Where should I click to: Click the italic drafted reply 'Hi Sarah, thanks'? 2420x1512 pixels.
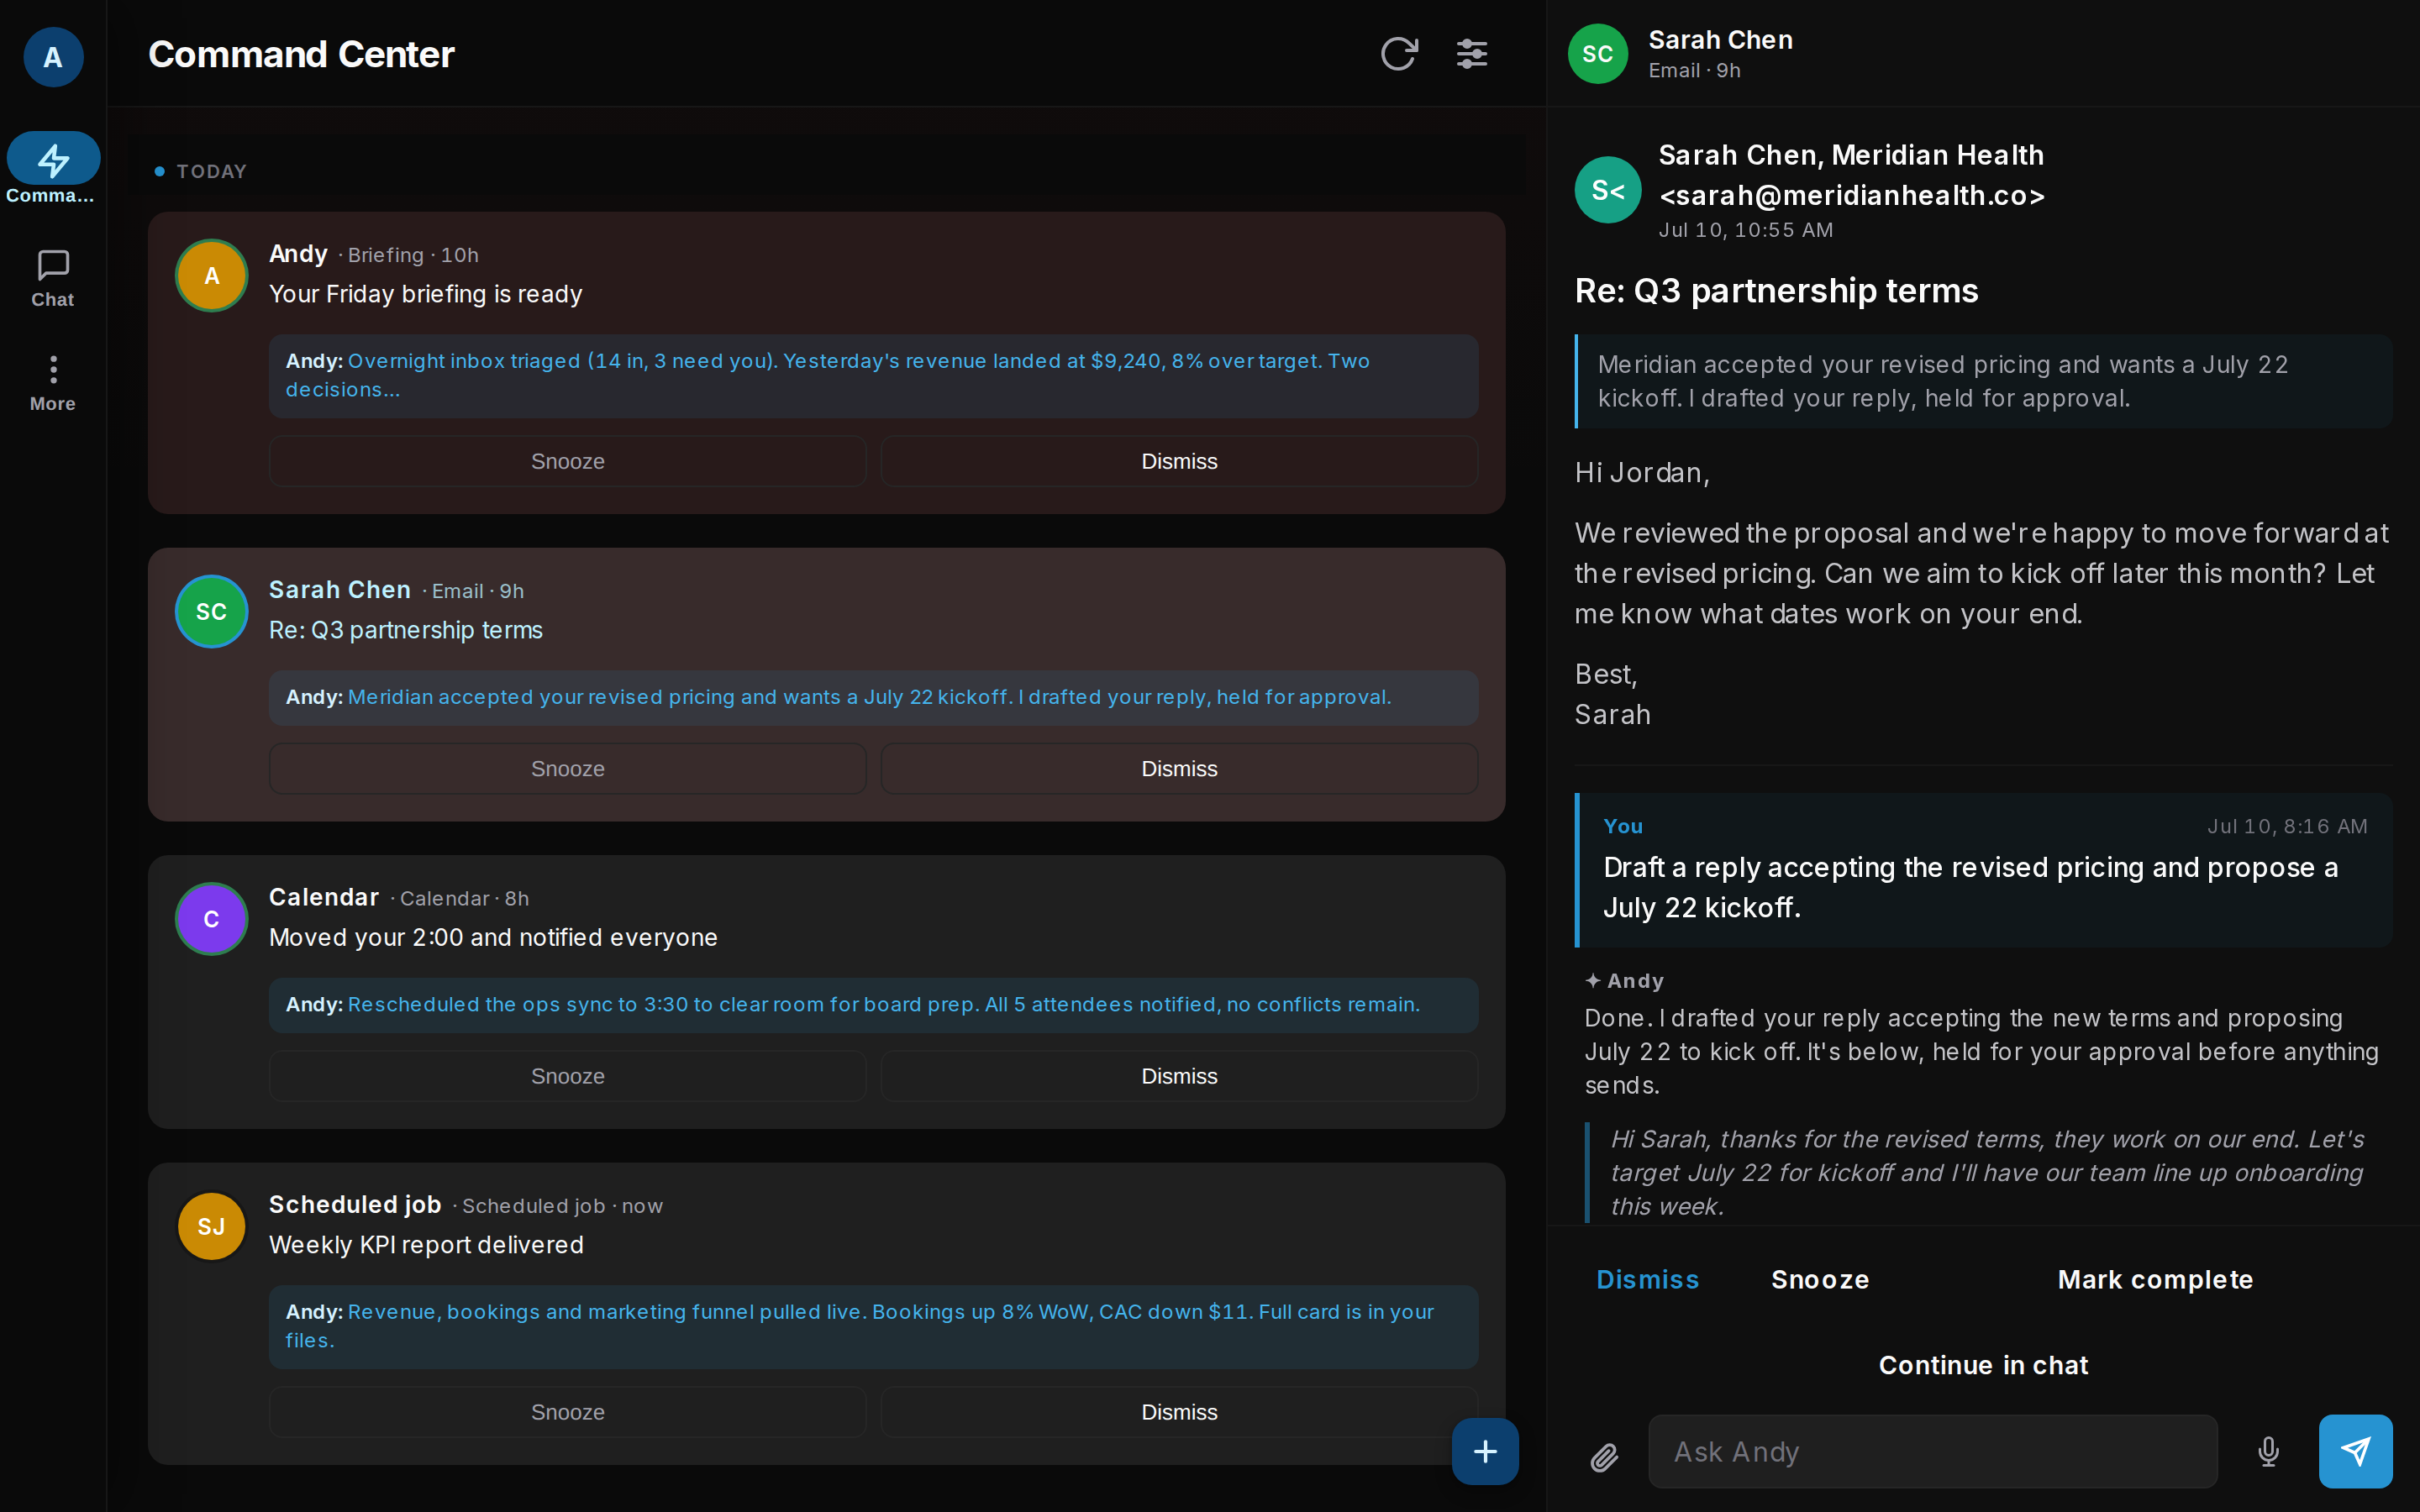[x=1987, y=1172]
